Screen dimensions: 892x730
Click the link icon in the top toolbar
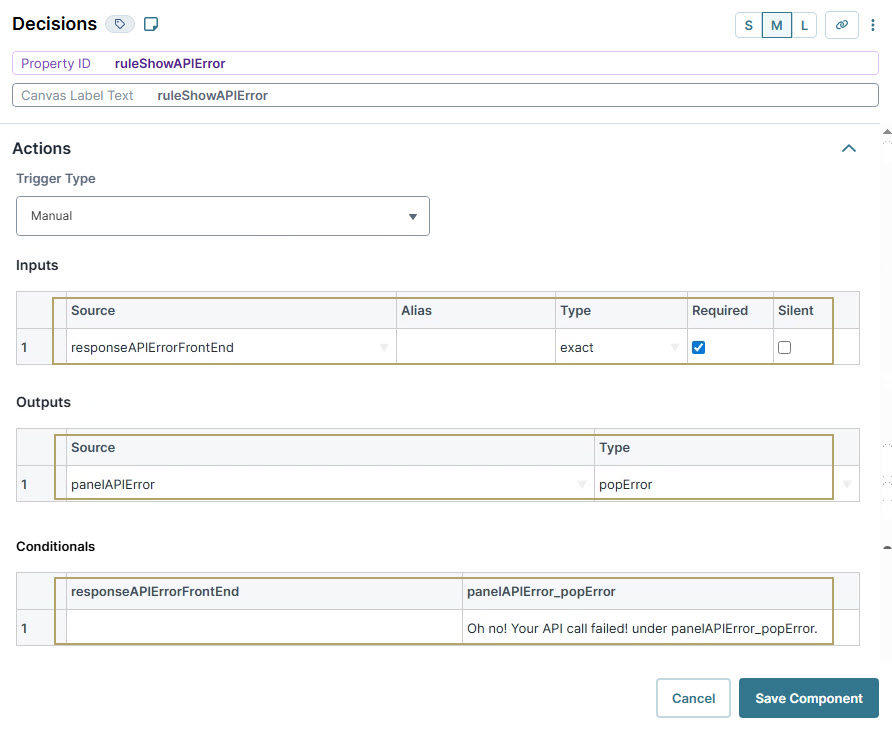point(841,24)
